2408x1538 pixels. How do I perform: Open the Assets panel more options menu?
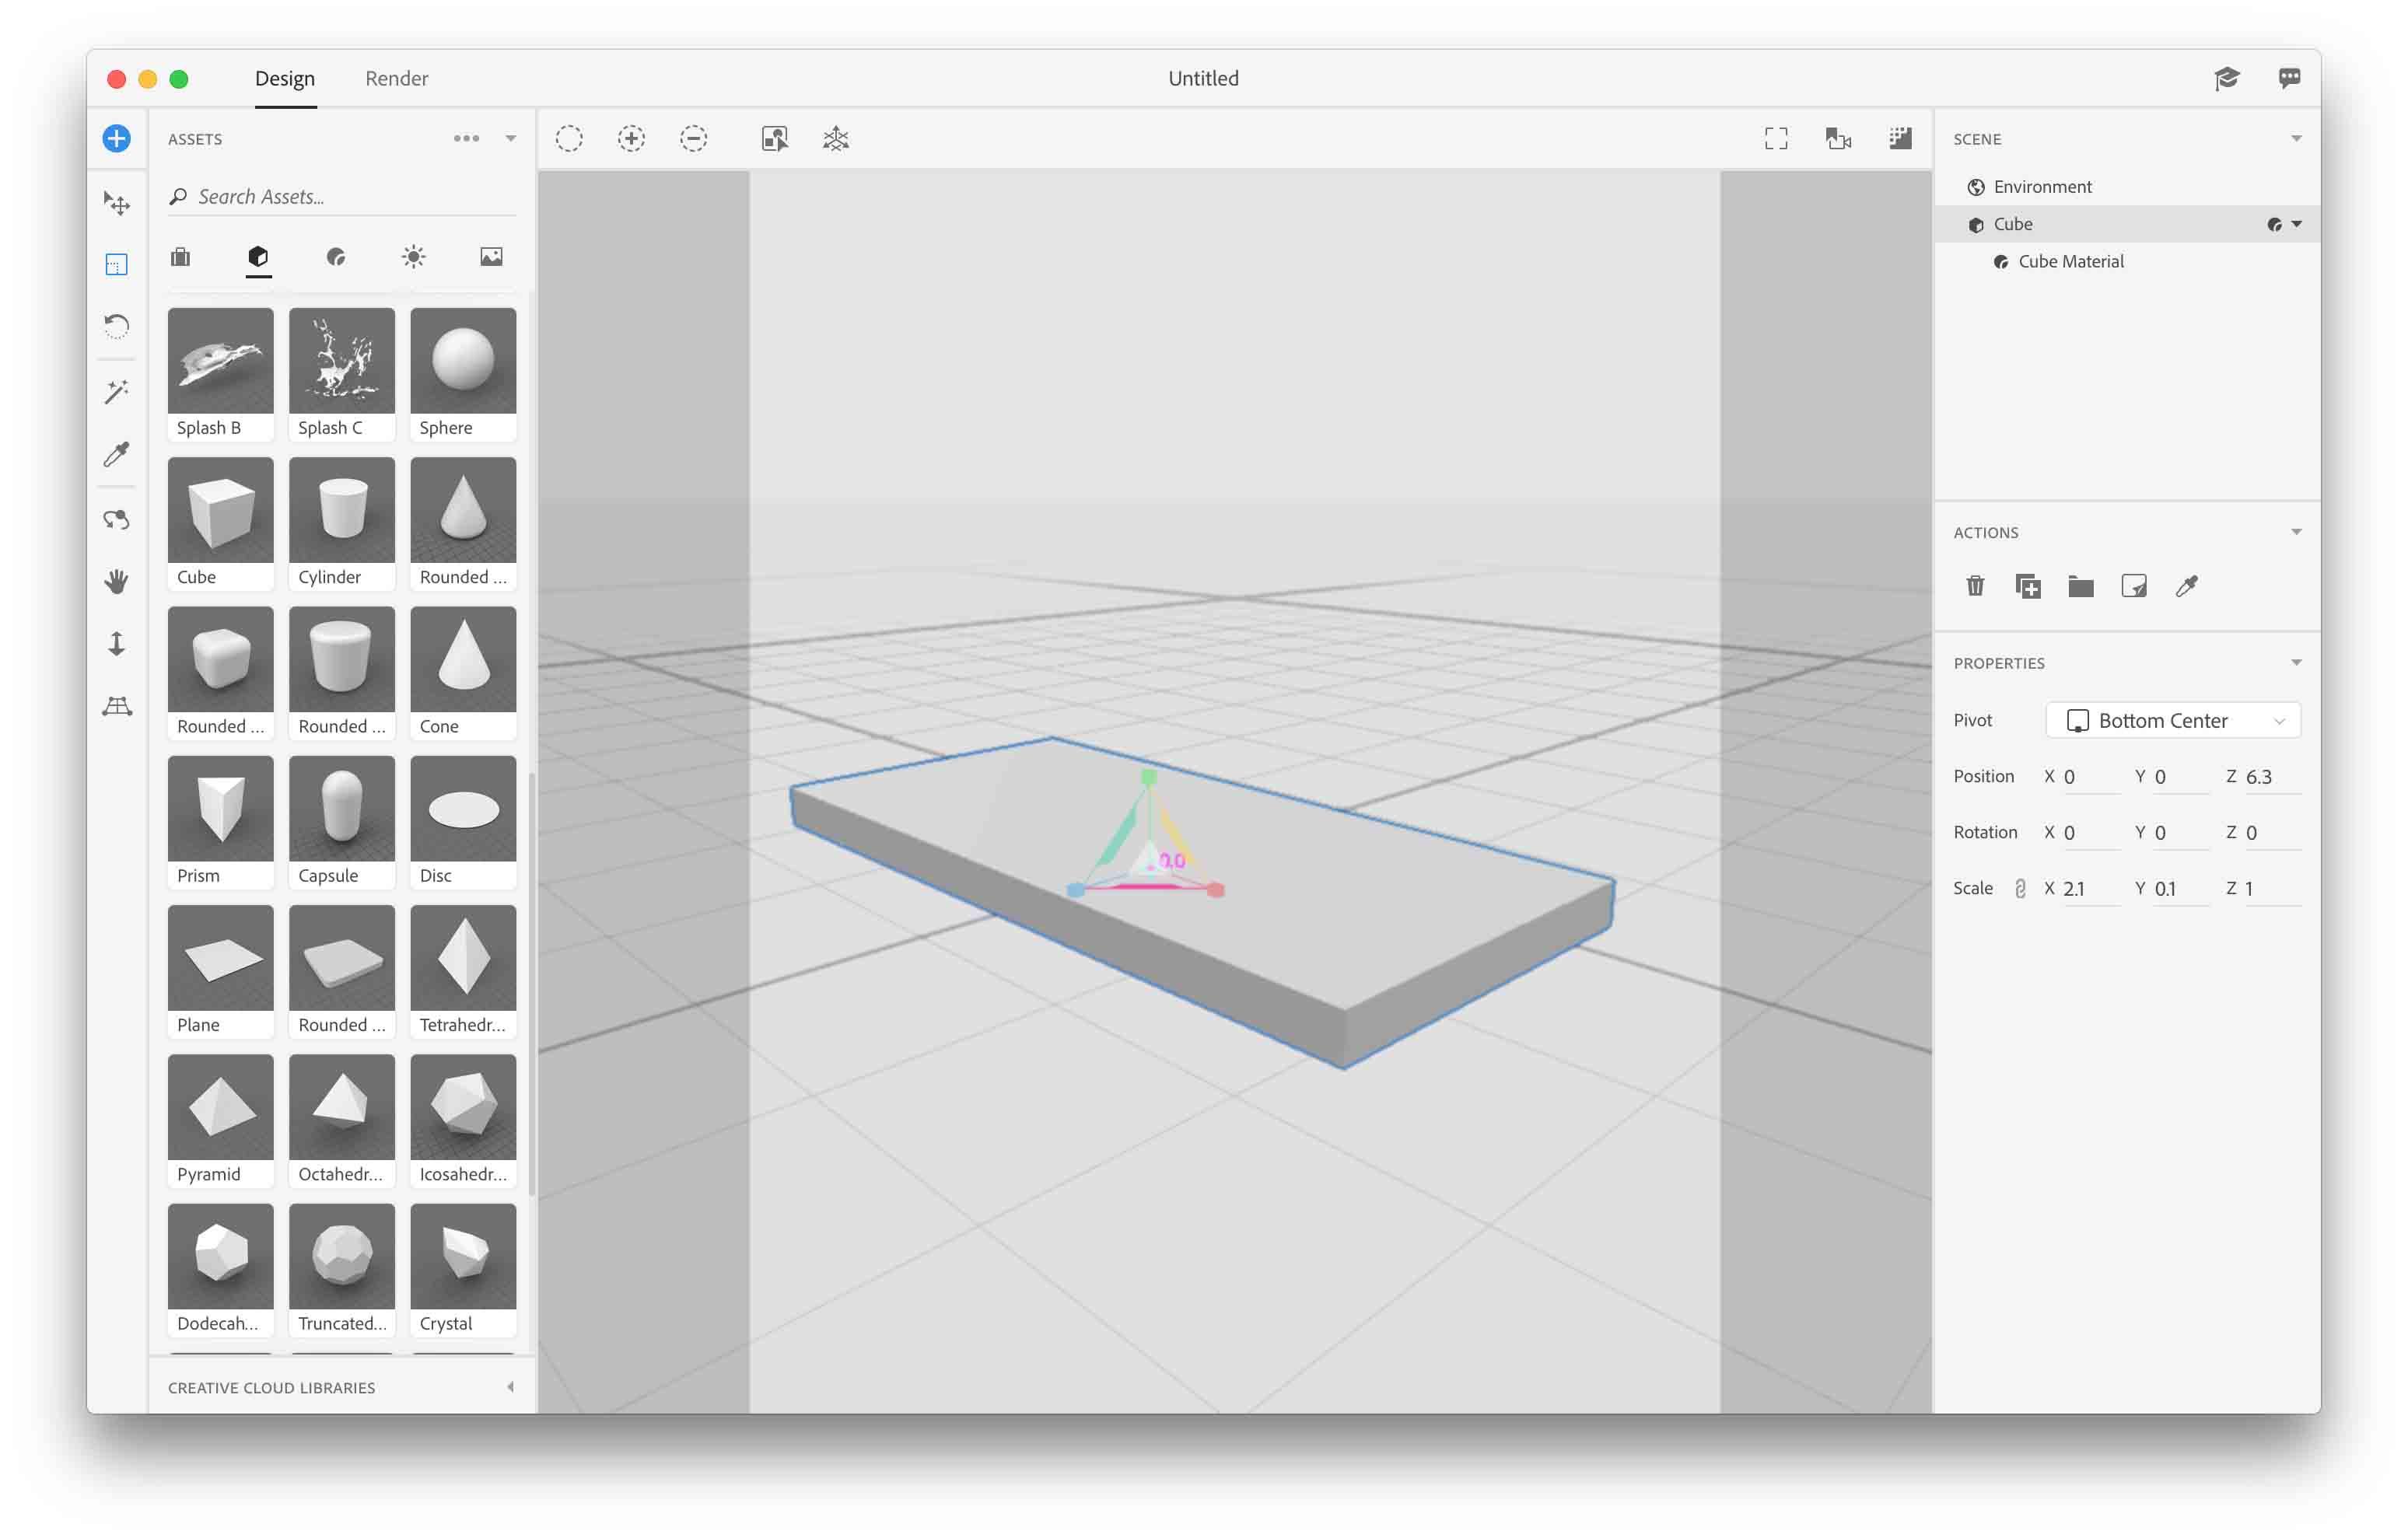(x=466, y=139)
